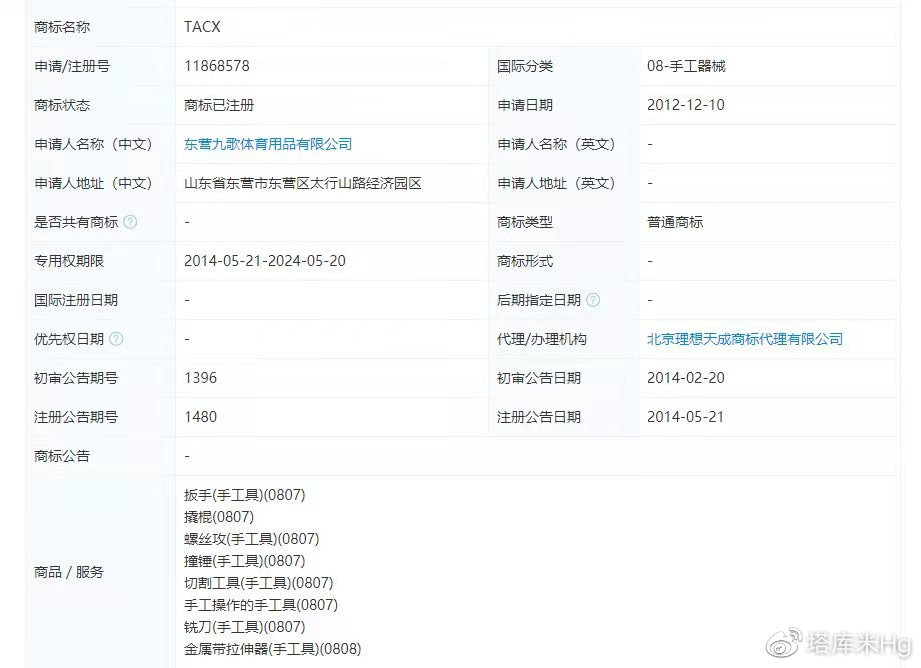Click international class value 08-手工器械
Viewport: 921px width, 668px height.
[x=686, y=66]
